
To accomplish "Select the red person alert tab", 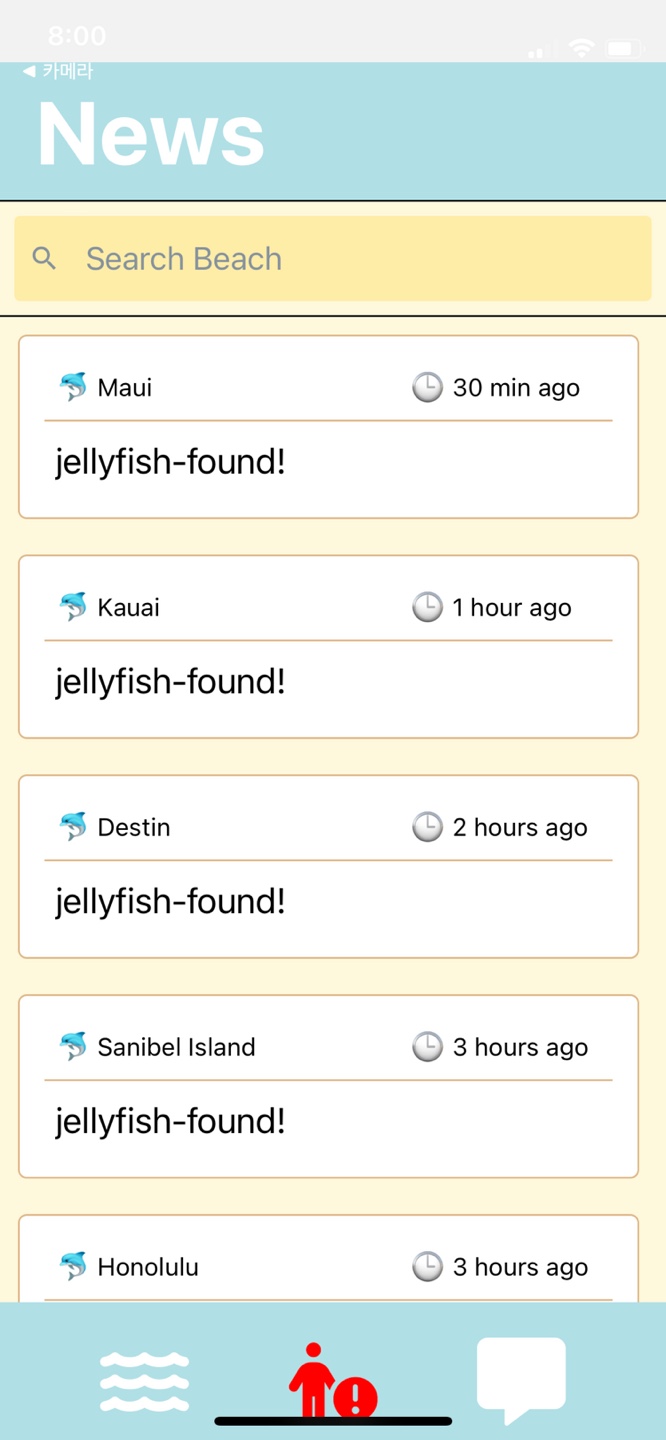I will [331, 1381].
